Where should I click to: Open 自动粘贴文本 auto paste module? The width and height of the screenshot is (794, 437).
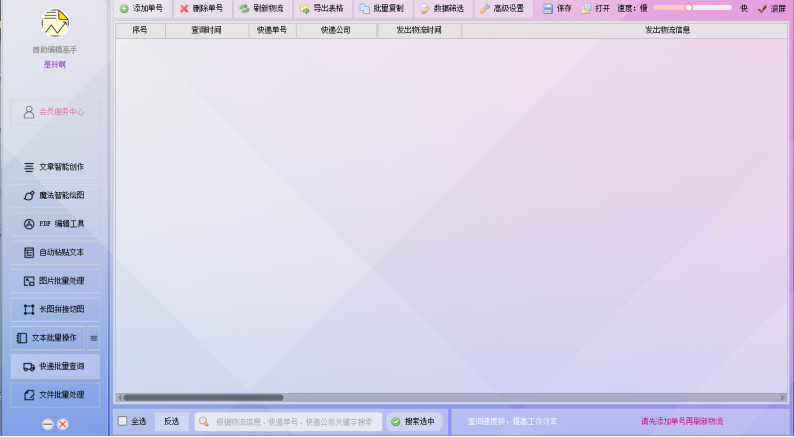click(x=55, y=252)
